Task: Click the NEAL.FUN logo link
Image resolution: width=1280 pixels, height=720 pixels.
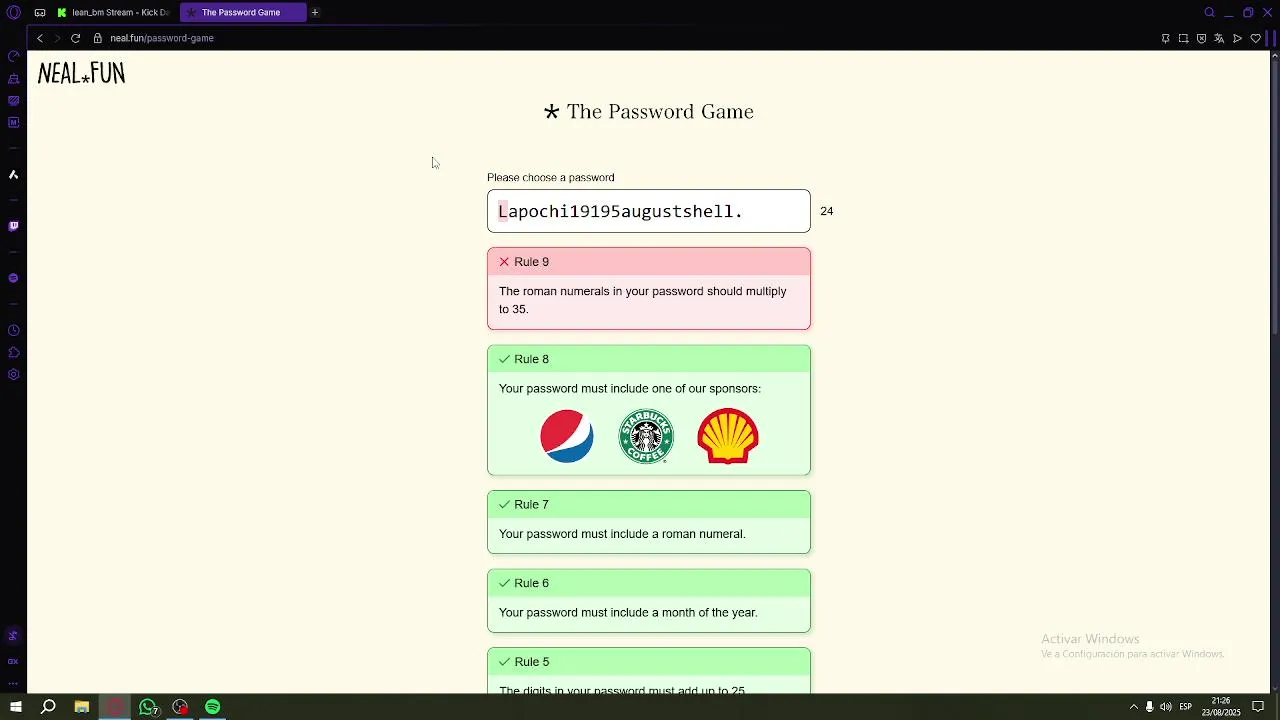Action: click(81, 73)
